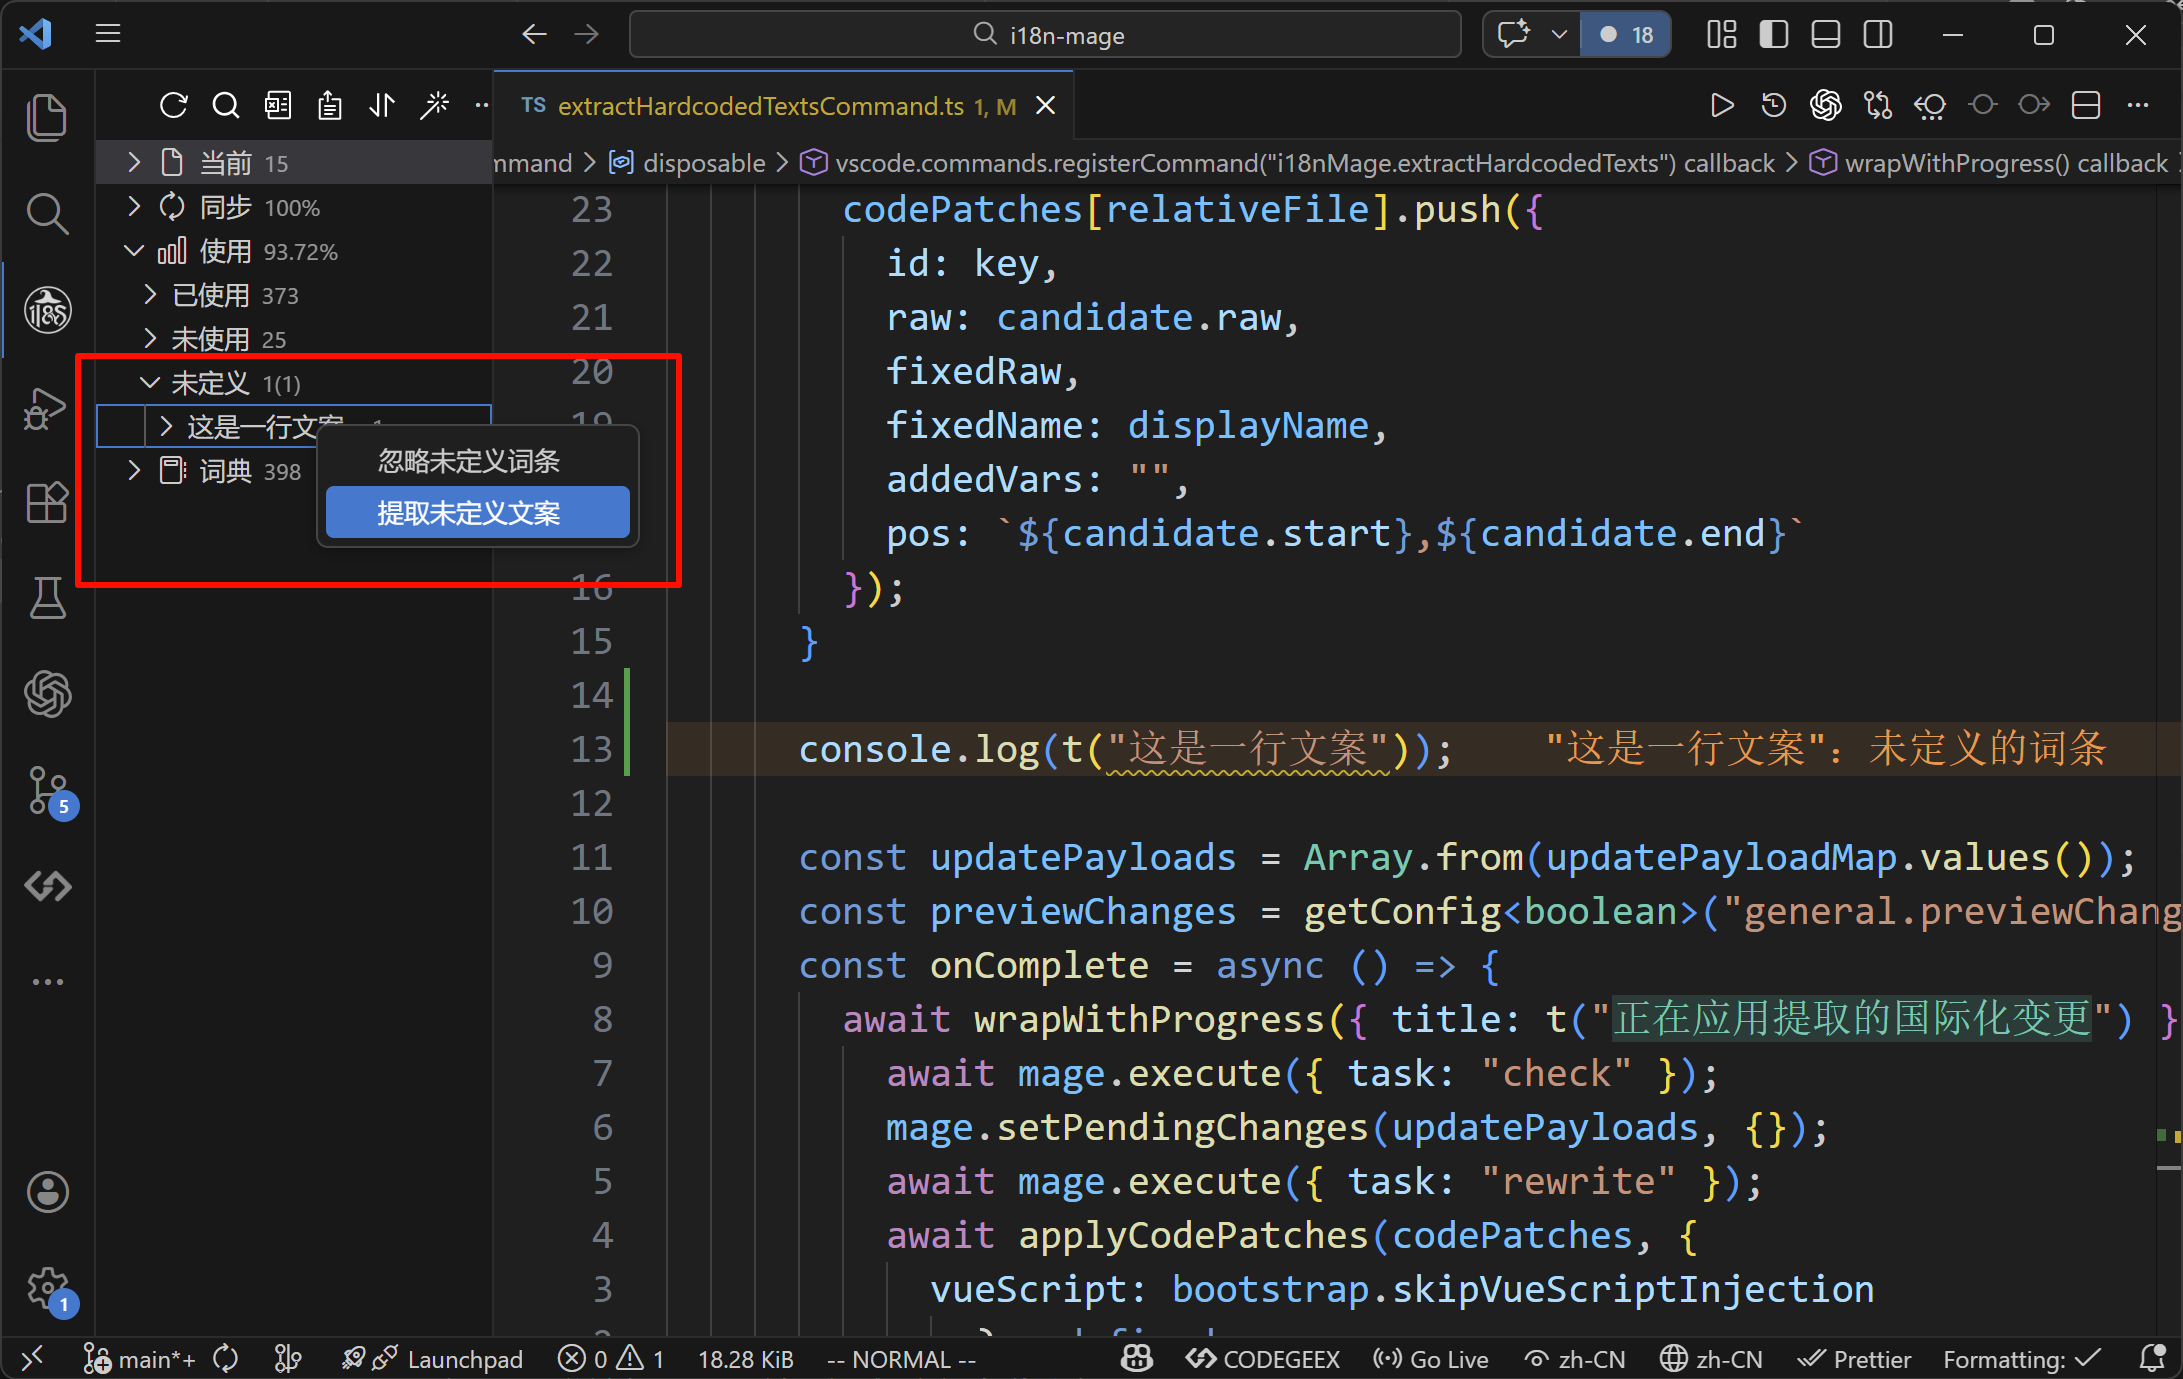Toggle the primary side bar layout button
This screenshot has width=2183, height=1379.
(1773, 35)
